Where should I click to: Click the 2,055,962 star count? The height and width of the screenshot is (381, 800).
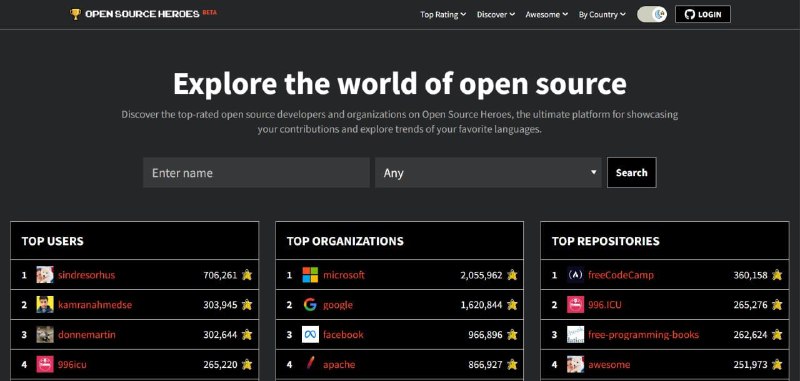(x=481, y=275)
